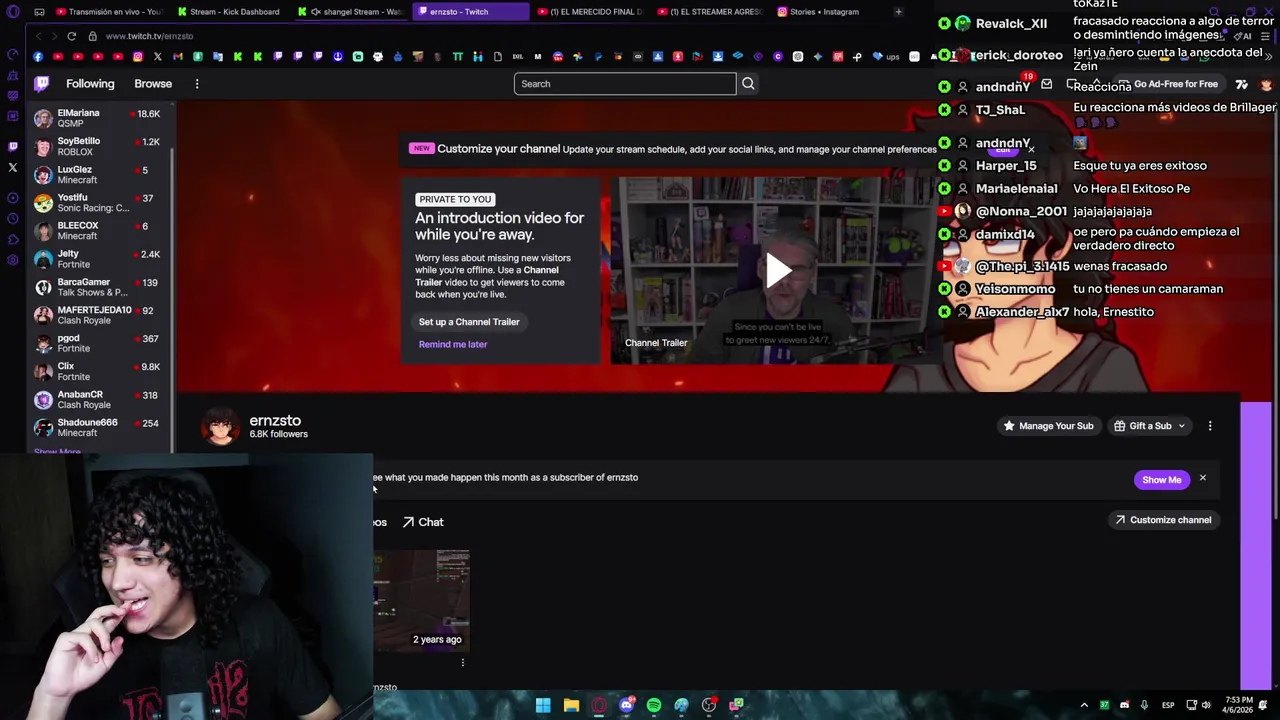Open the Chat tab link
The width and height of the screenshot is (1280, 720).
(x=423, y=522)
